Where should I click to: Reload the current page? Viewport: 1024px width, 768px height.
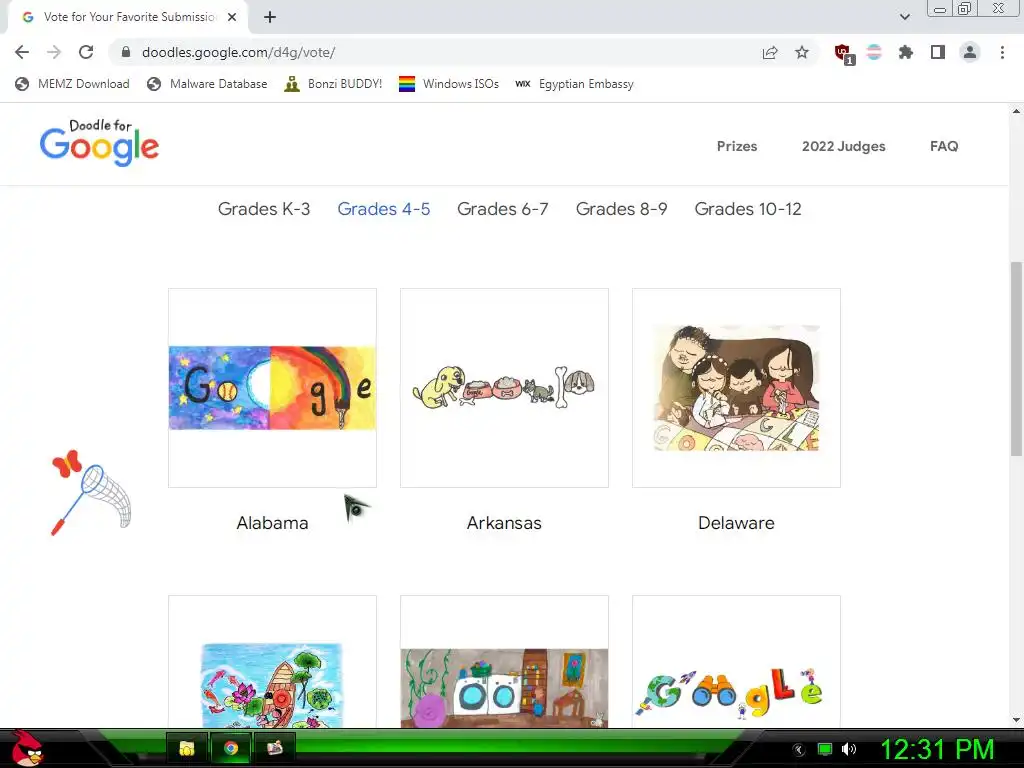coord(86,52)
